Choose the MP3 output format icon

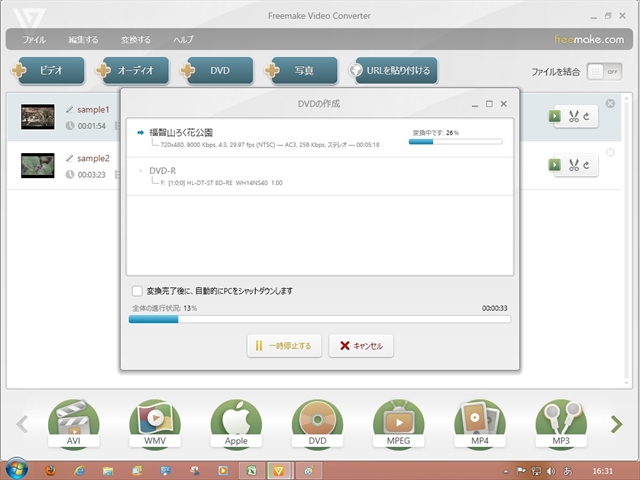coord(560,423)
